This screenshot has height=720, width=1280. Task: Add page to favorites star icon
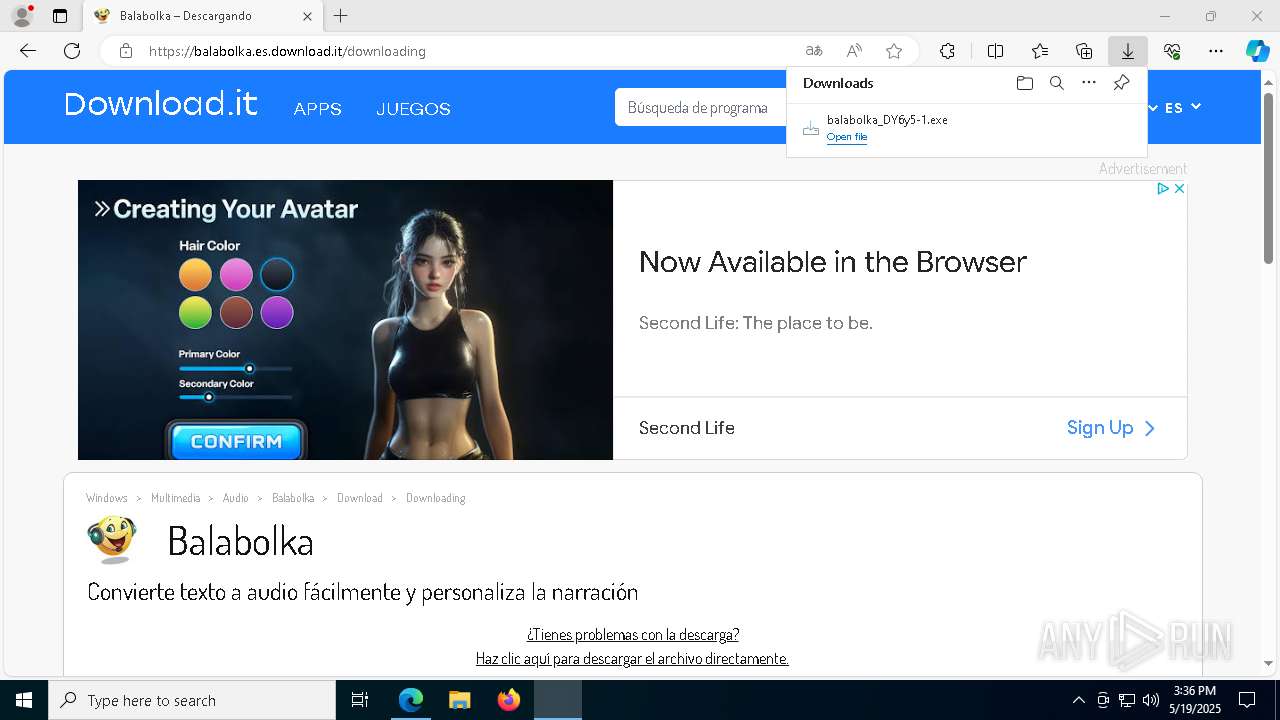[x=894, y=51]
